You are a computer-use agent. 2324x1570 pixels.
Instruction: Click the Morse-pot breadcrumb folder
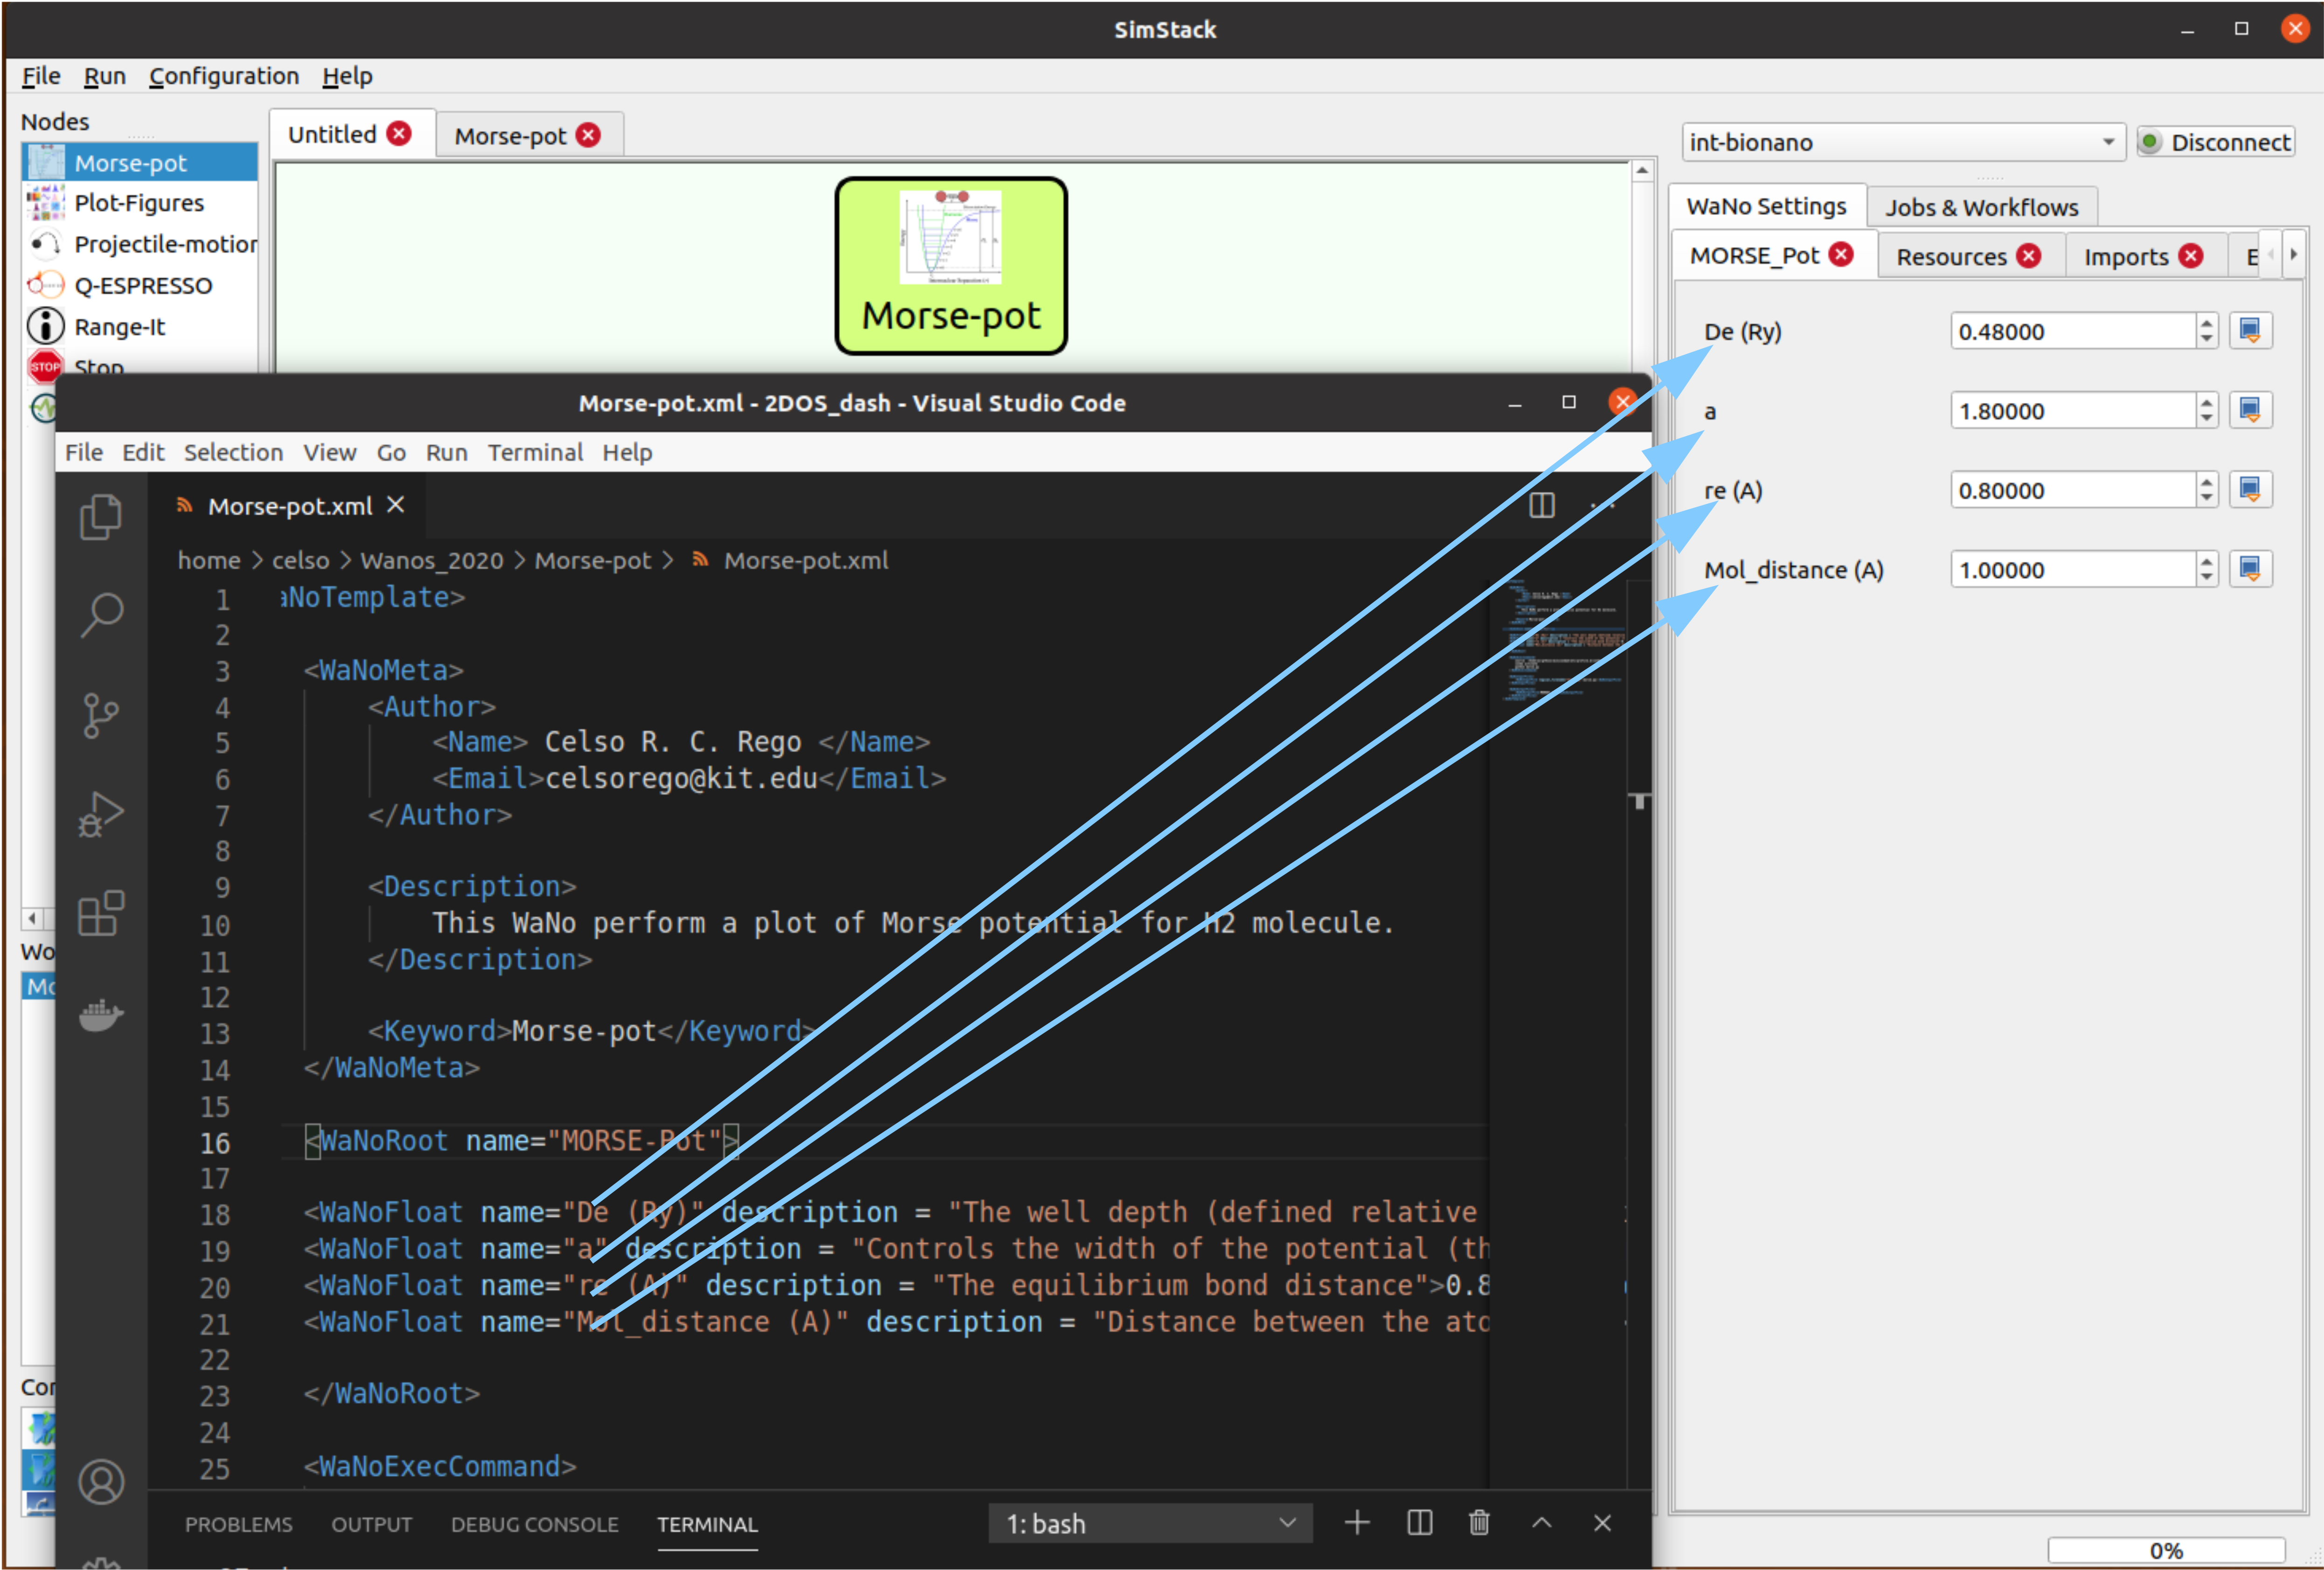592,560
